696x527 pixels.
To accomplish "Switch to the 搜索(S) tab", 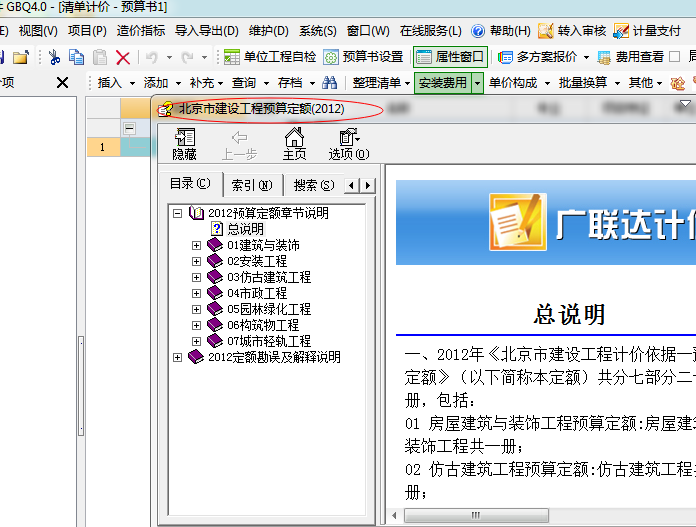I will [314, 185].
